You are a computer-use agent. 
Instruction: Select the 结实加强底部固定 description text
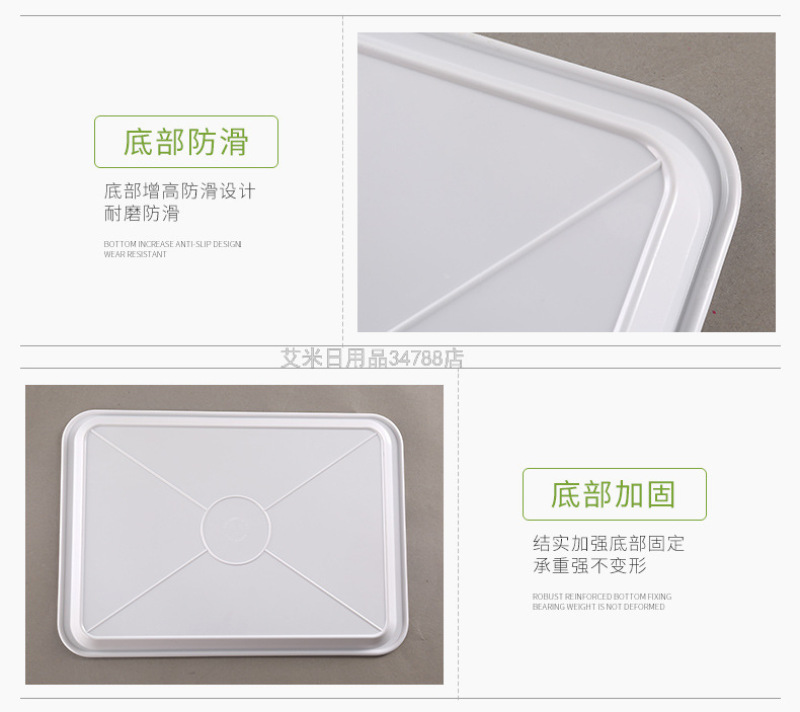608,544
